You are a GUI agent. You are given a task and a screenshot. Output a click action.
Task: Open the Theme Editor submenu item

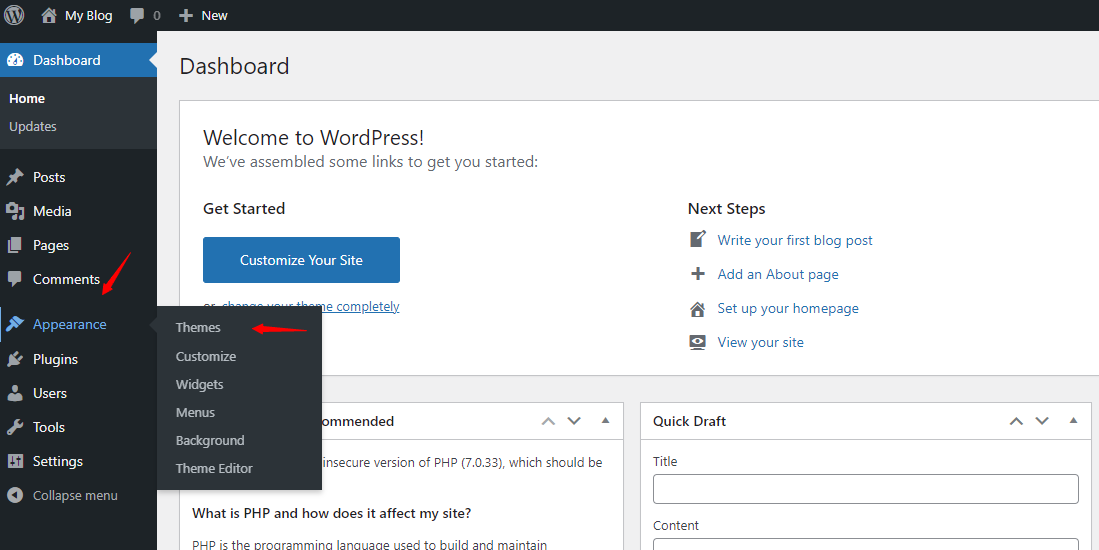click(x=214, y=468)
